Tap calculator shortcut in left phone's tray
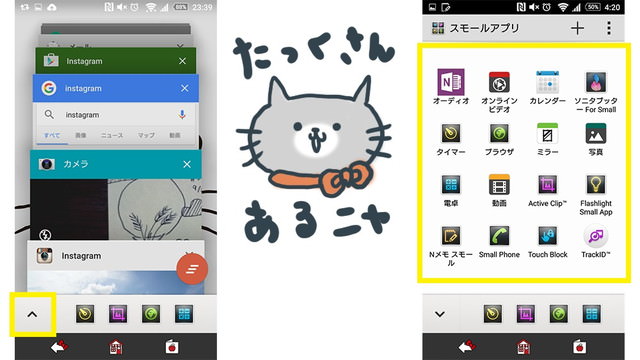 tap(184, 314)
